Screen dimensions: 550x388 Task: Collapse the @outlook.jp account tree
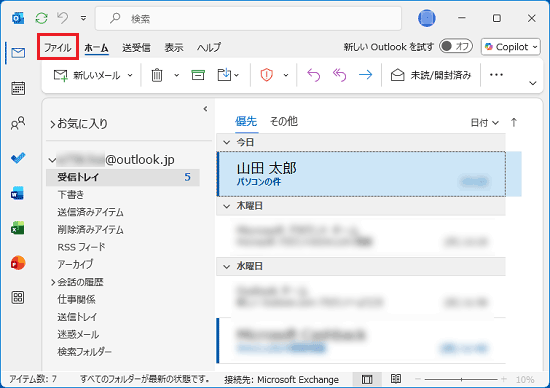click(52, 160)
